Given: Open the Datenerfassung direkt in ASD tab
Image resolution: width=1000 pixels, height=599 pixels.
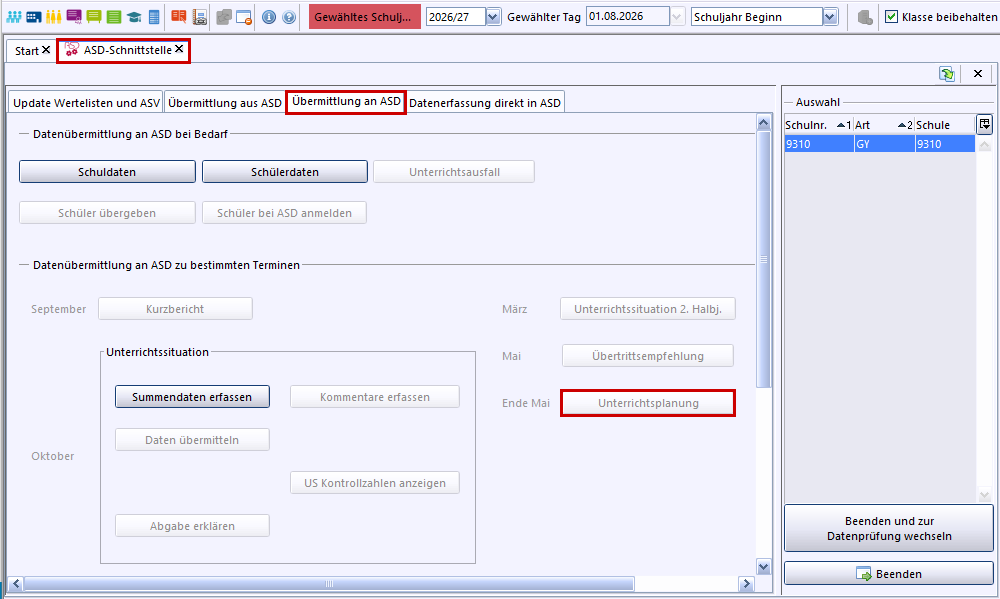Looking at the screenshot, I should pos(485,103).
